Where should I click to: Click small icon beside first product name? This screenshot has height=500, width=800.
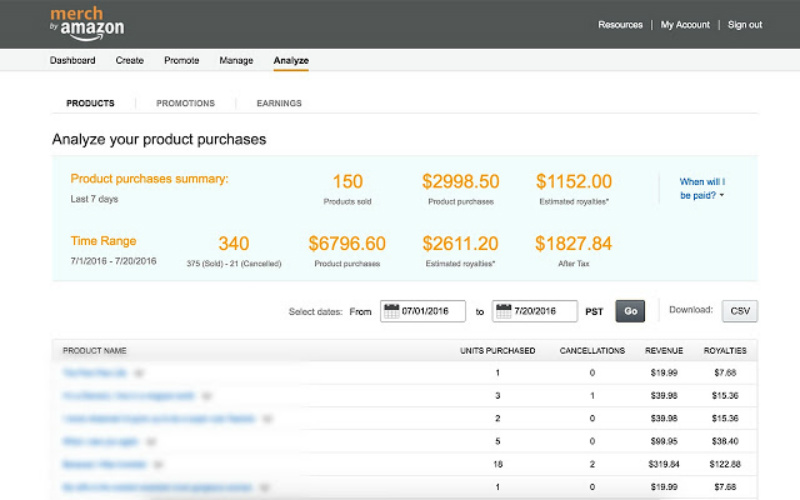(x=139, y=372)
